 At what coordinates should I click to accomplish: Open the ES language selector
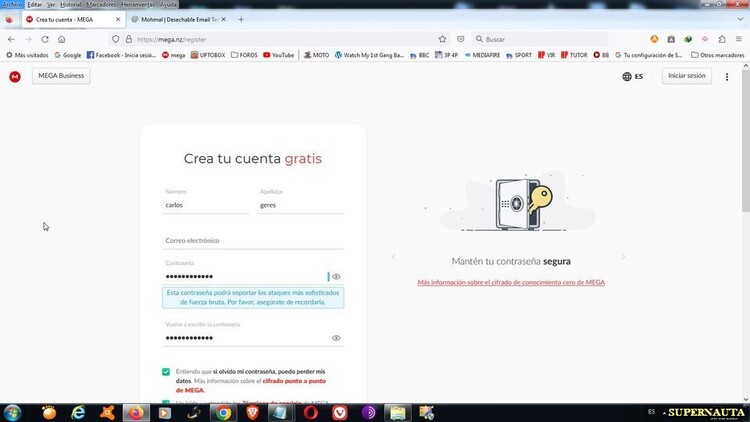point(632,77)
